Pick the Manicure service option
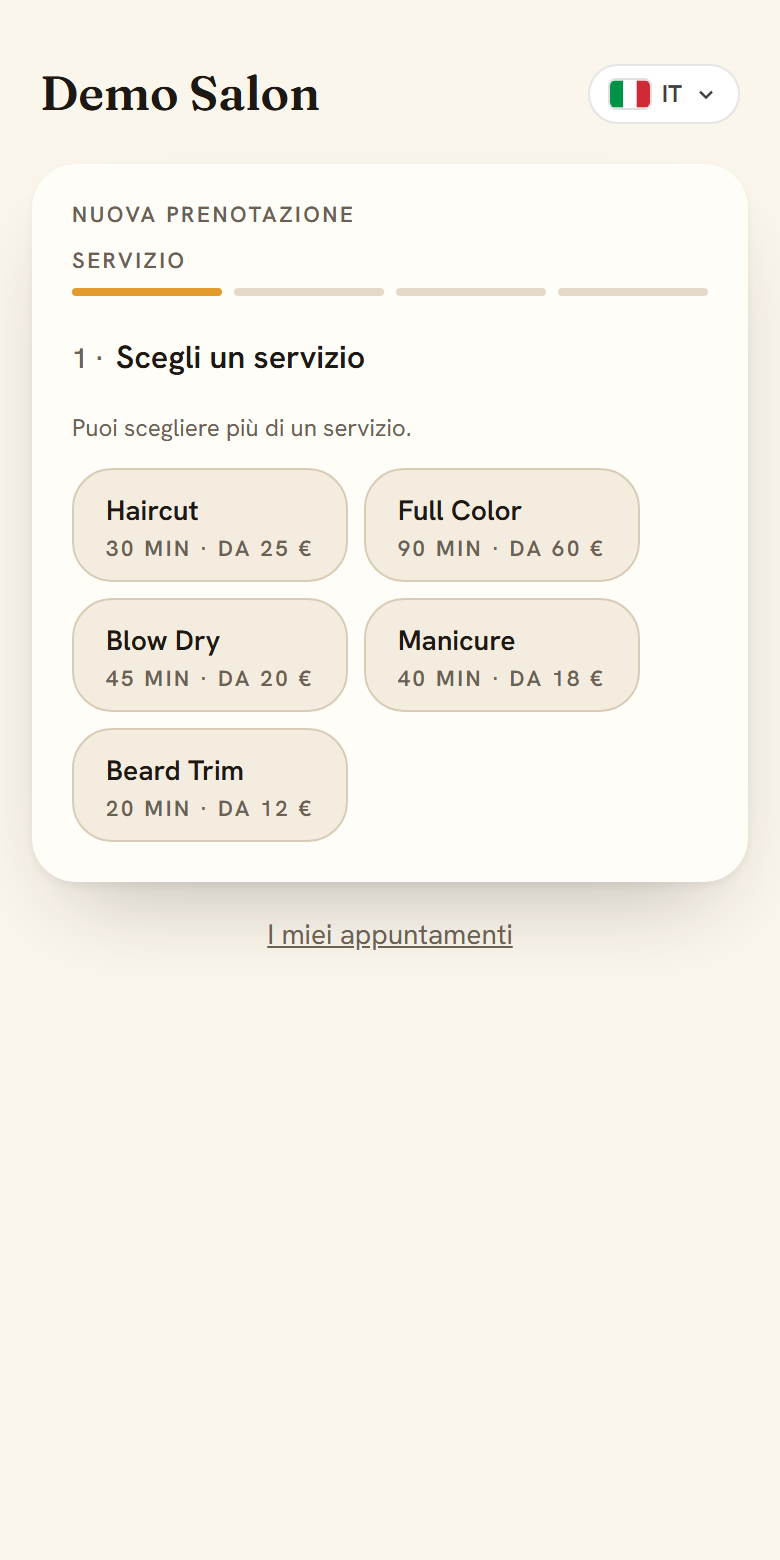780x1560 pixels. tap(502, 655)
